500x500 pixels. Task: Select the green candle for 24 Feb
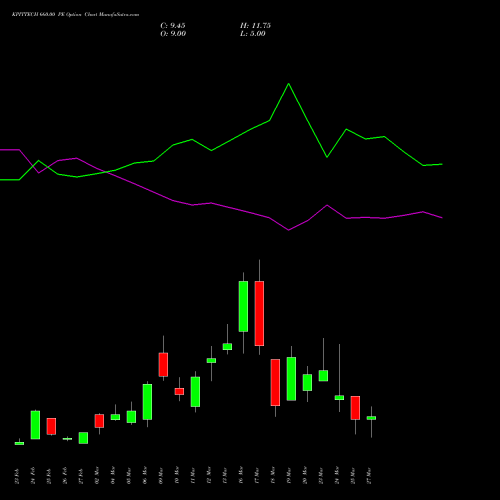click(x=35, y=425)
